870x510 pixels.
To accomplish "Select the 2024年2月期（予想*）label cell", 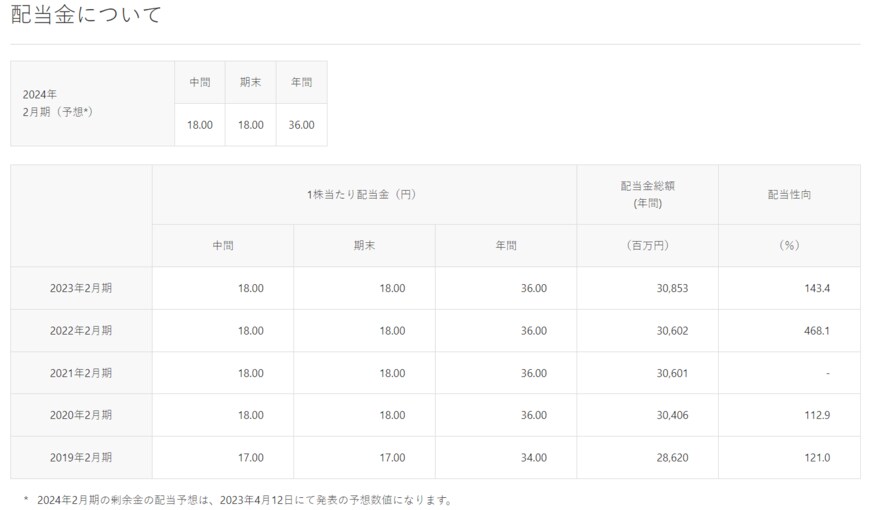I will pyautogui.click(x=58, y=103).
